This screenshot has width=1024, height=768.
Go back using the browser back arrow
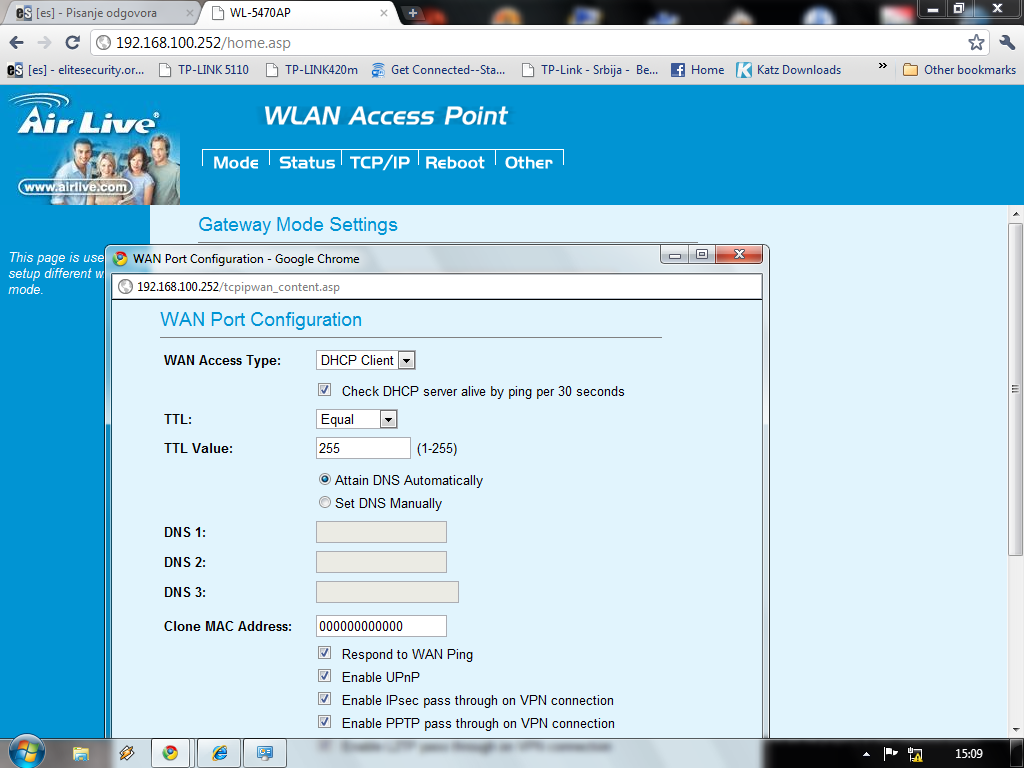click(x=17, y=43)
